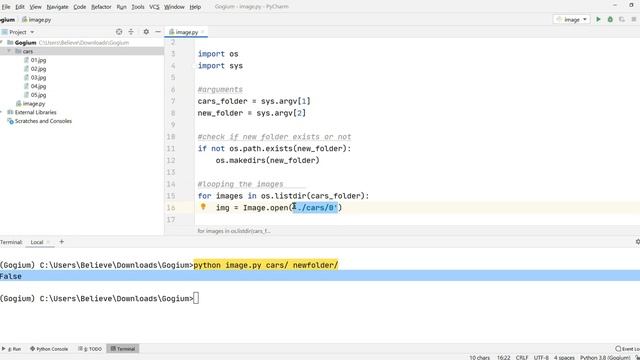
Task: Select 01.jpg in the project tree
Action: pos(38,60)
